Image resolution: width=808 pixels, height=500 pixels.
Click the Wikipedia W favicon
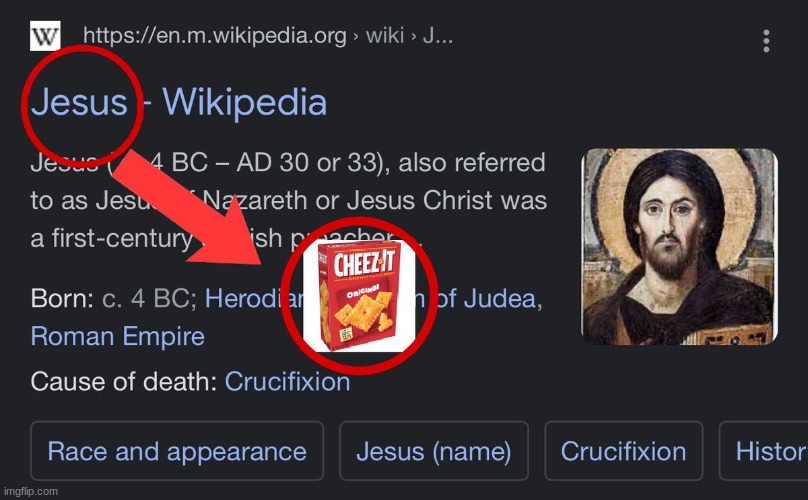point(46,38)
